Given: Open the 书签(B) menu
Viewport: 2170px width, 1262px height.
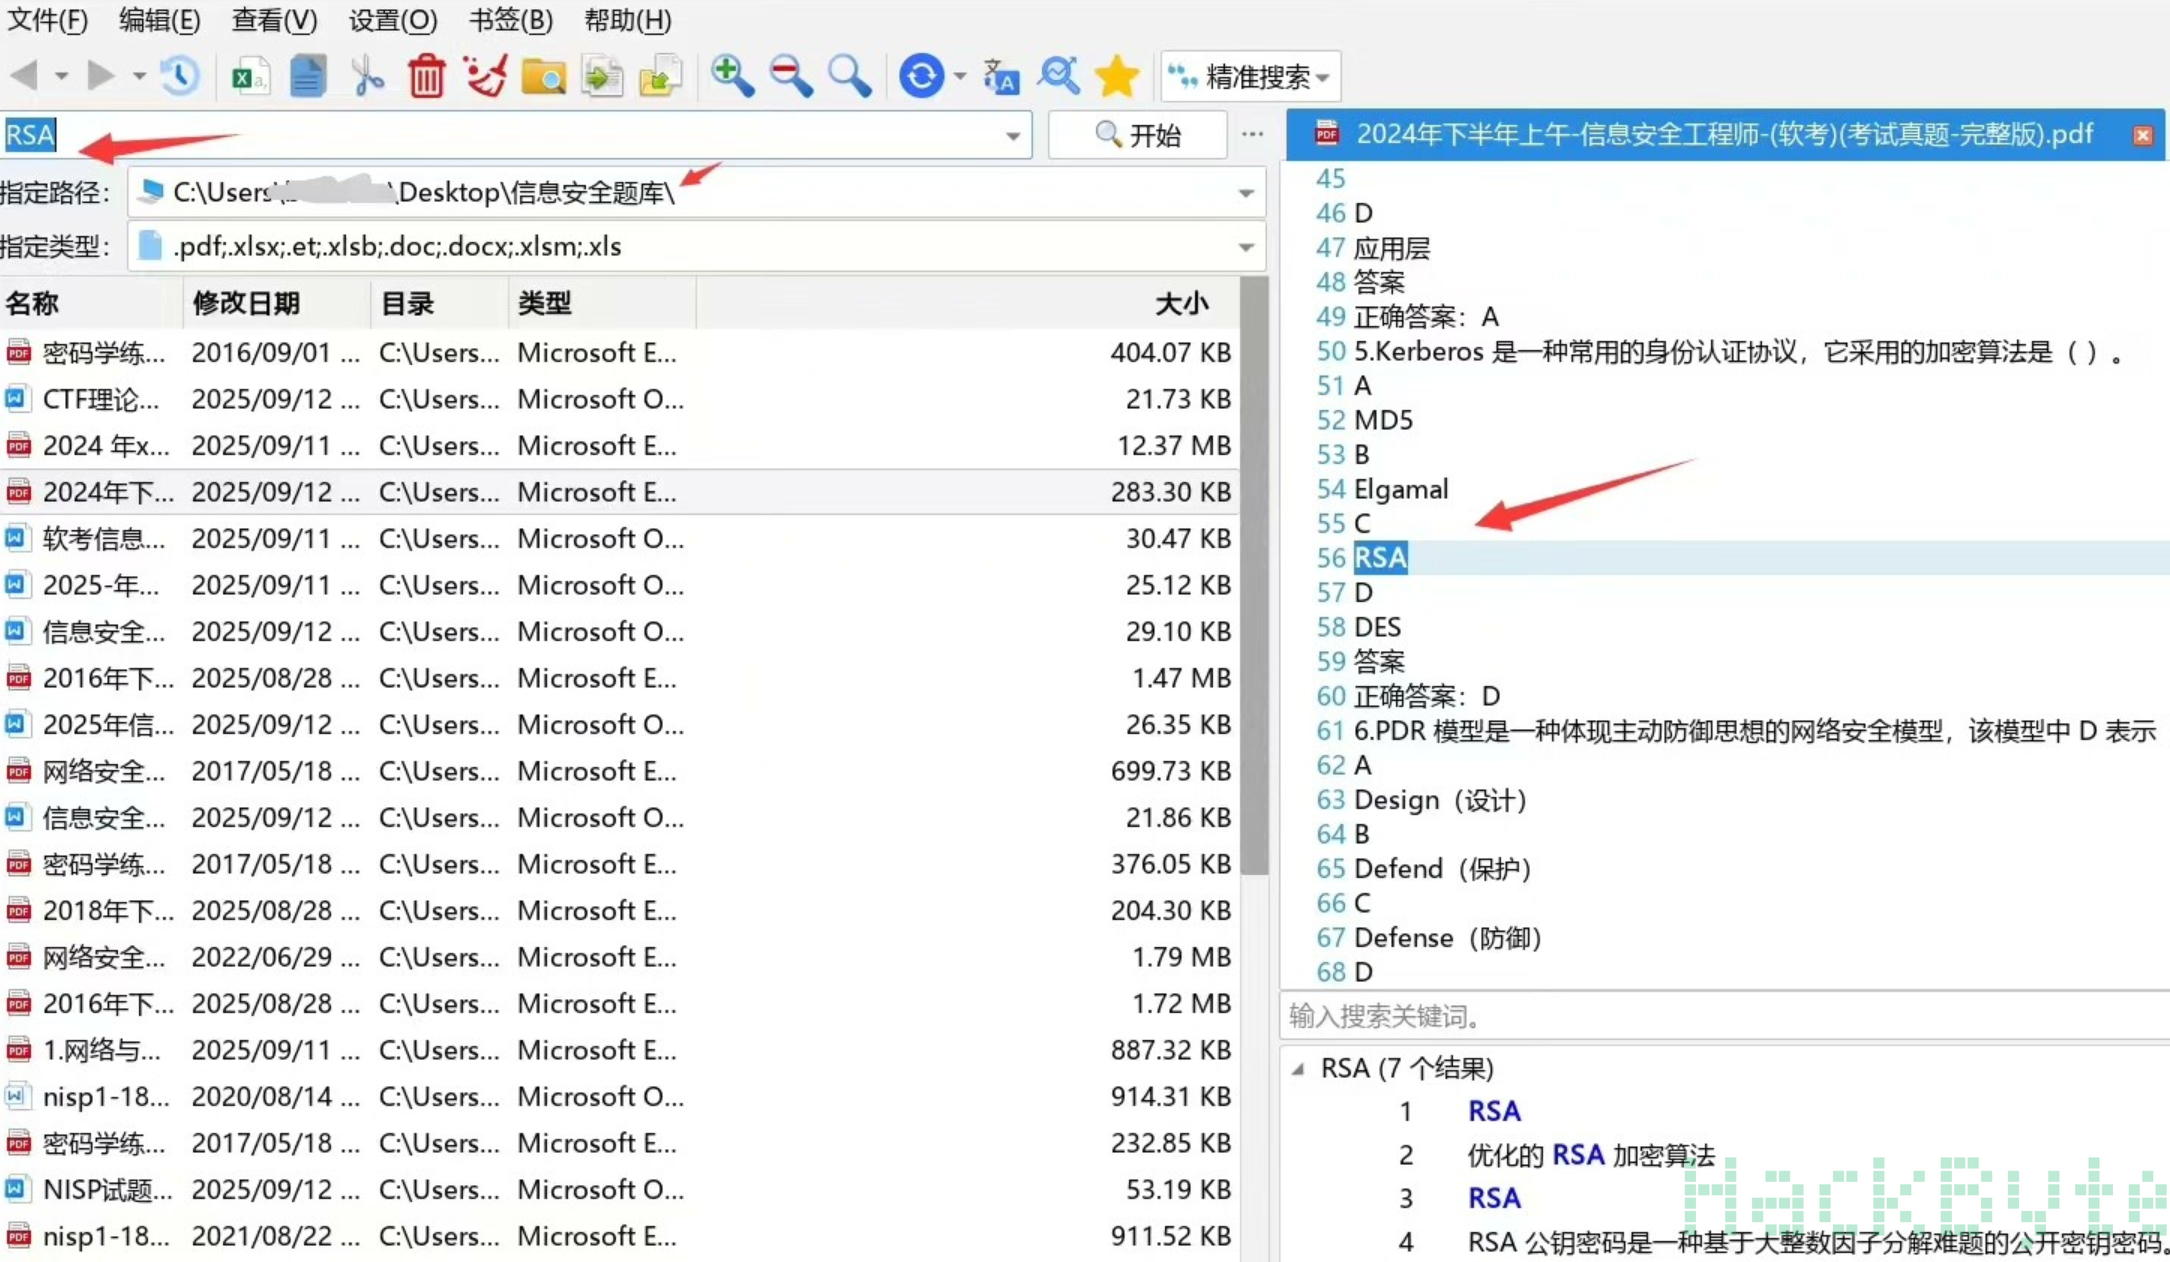Looking at the screenshot, I should (510, 20).
